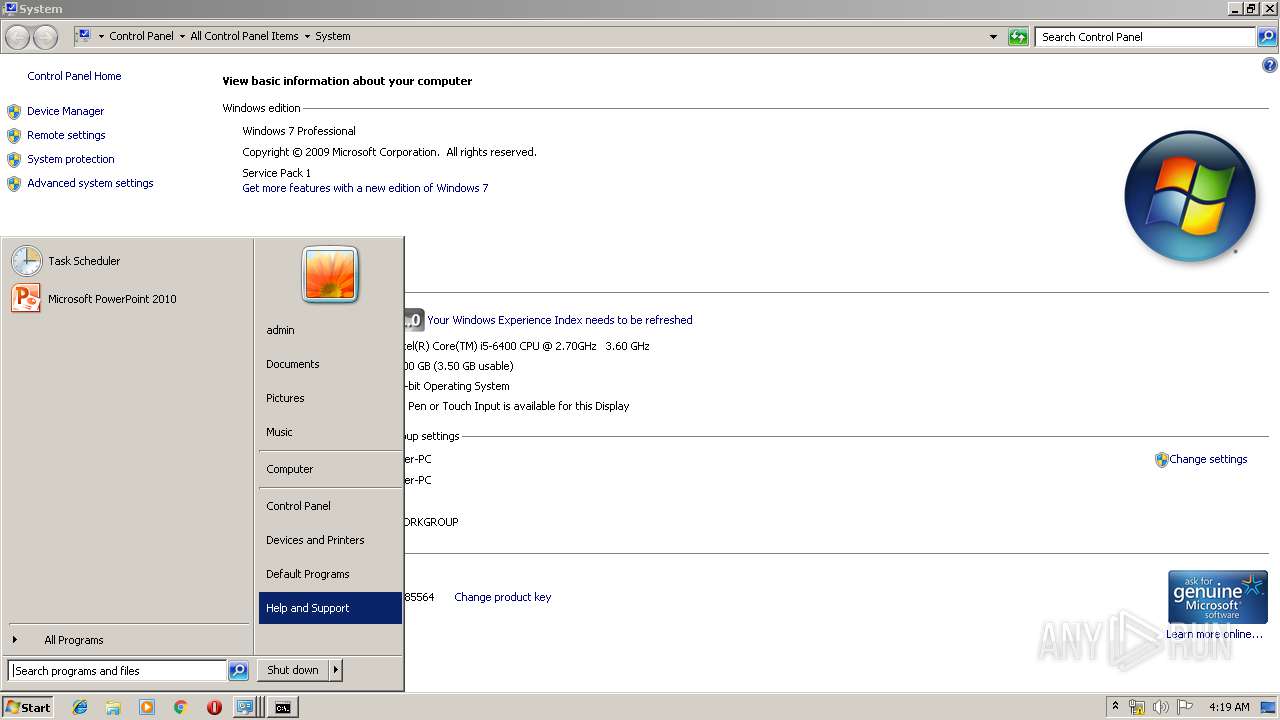Click the genuine Microsoft software badge
1280x720 pixels.
coord(1217,597)
